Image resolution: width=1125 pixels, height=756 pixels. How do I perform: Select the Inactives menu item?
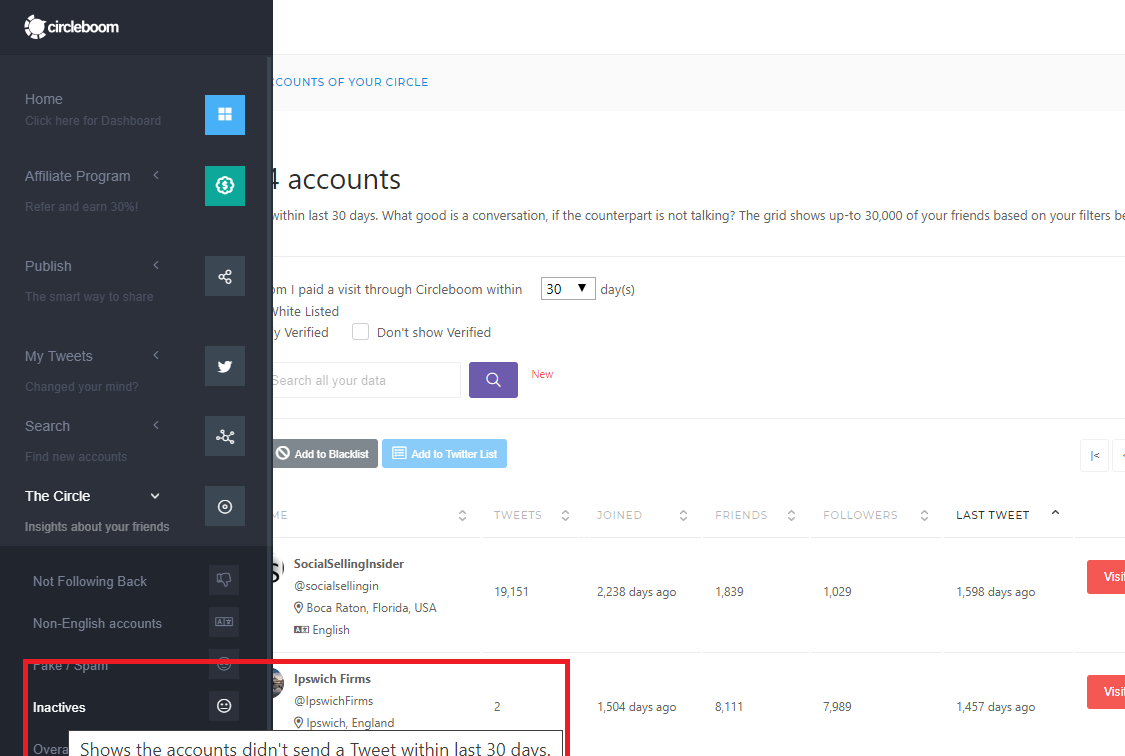coord(59,707)
